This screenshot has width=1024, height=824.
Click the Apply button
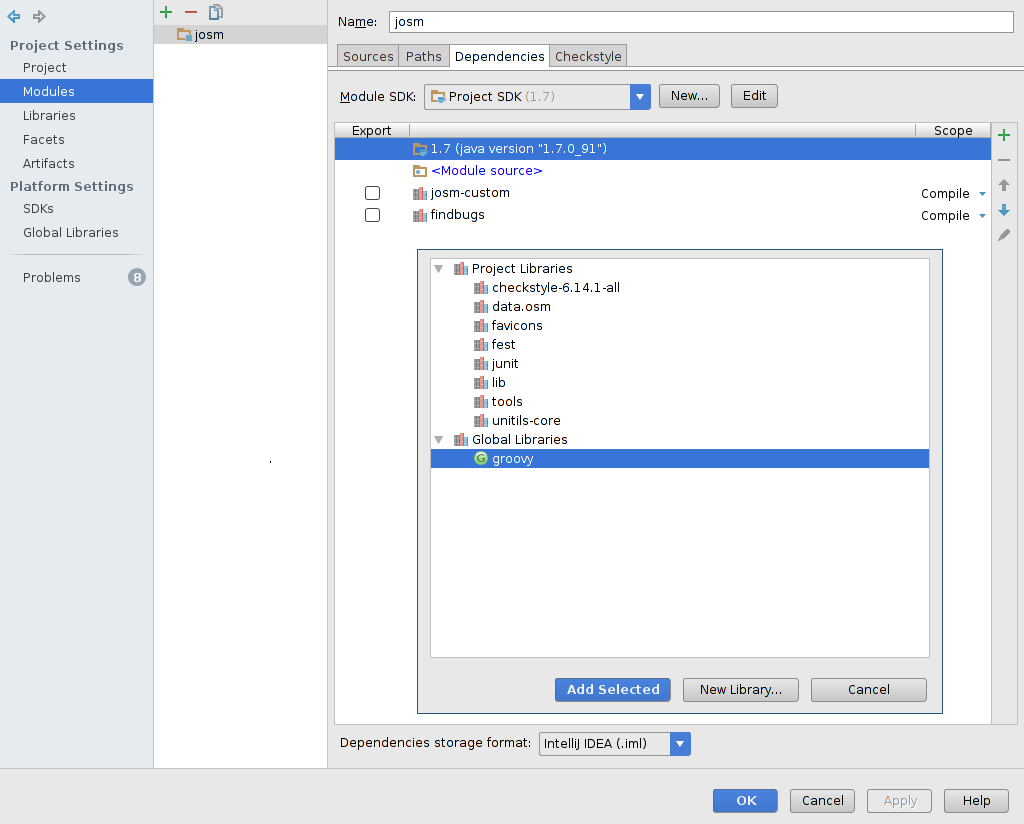899,800
